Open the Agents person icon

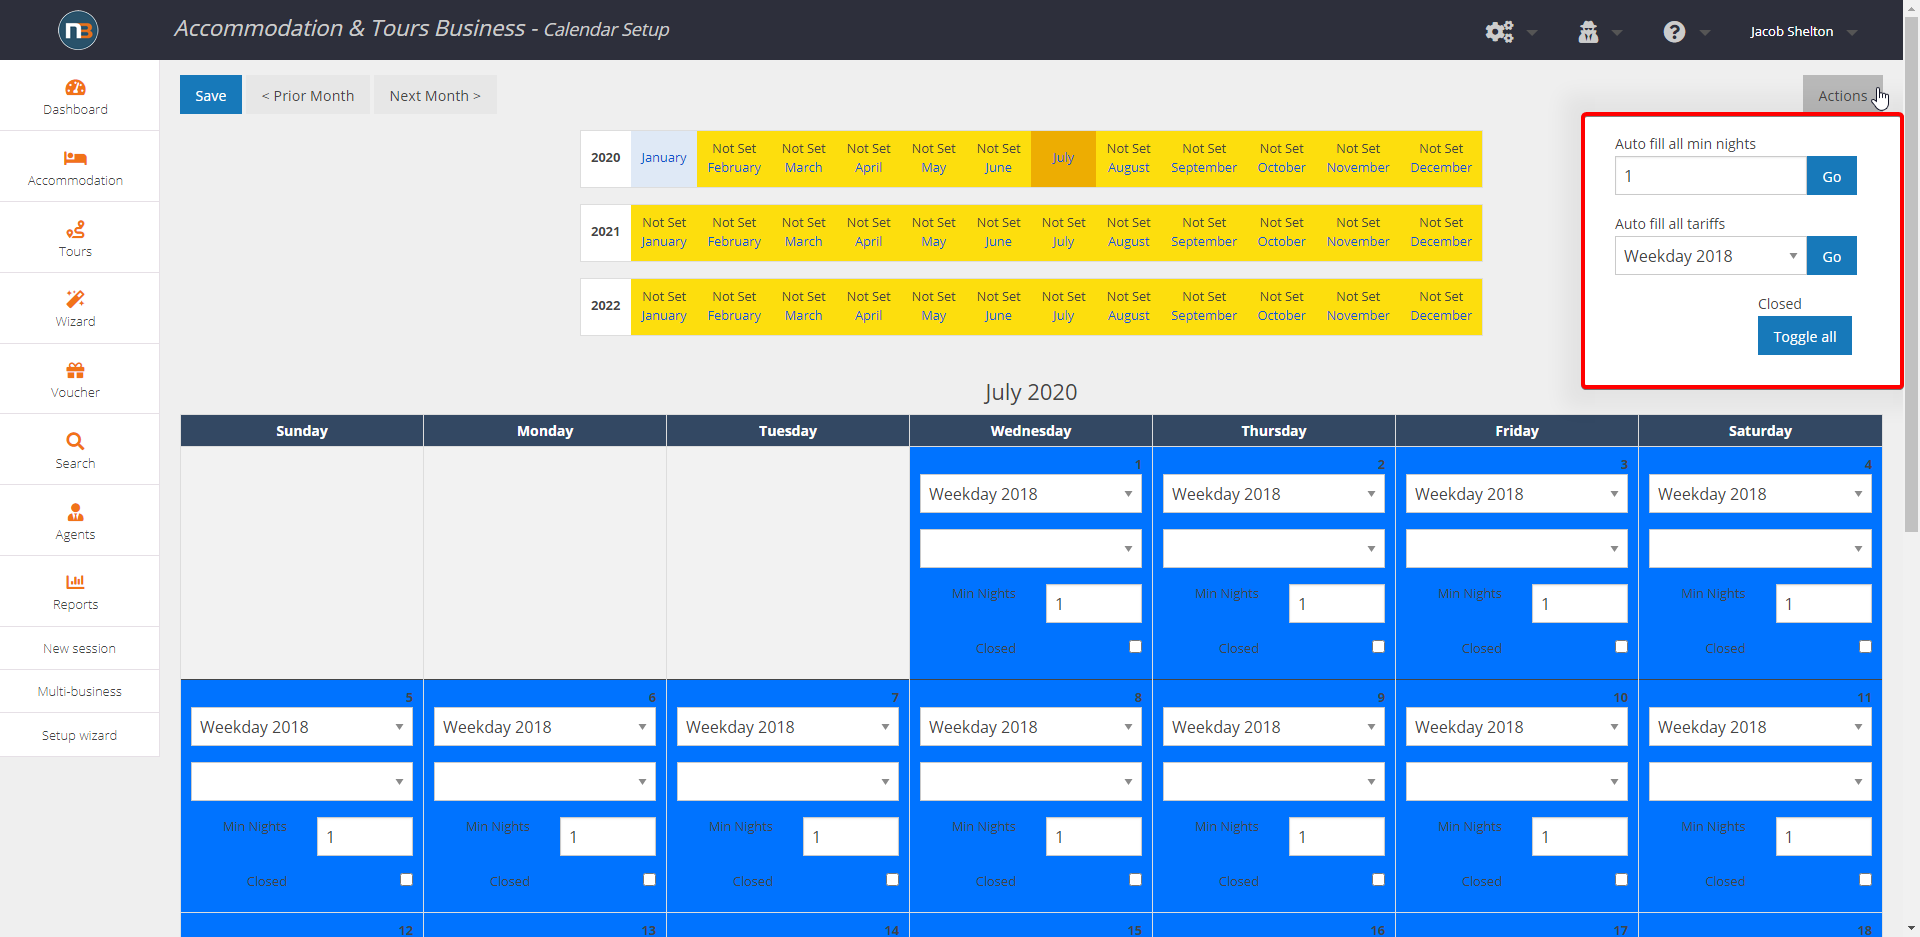pyautogui.click(x=75, y=512)
